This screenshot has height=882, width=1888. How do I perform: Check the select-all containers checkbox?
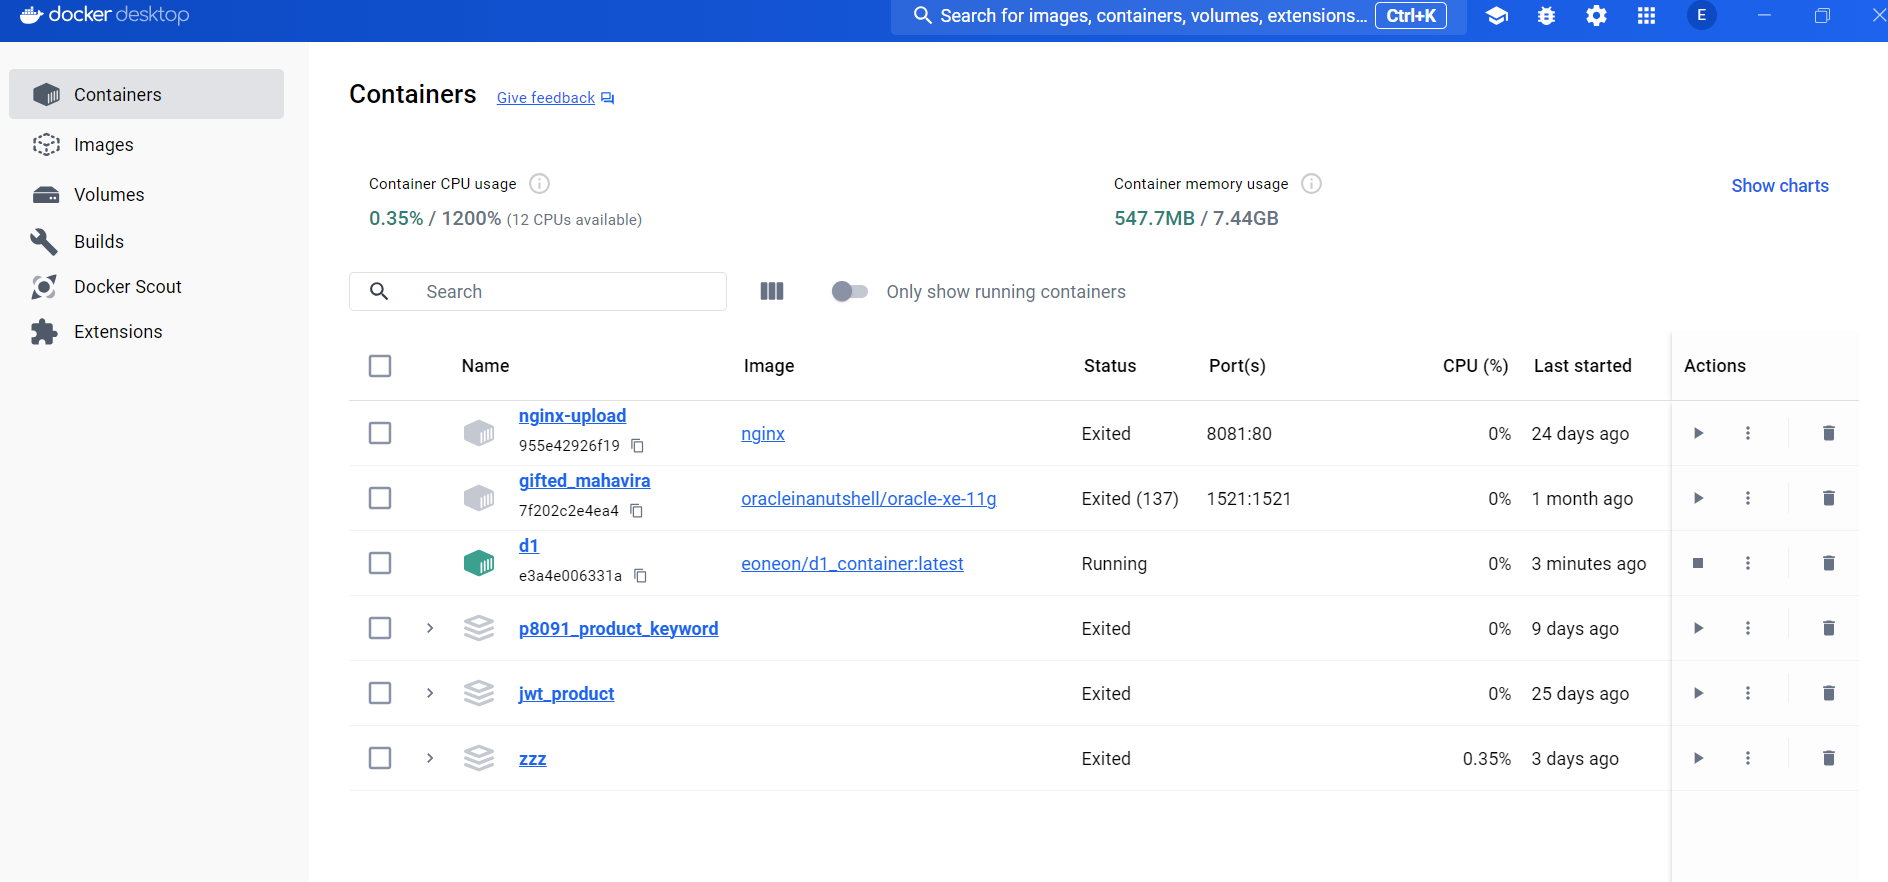click(x=380, y=366)
